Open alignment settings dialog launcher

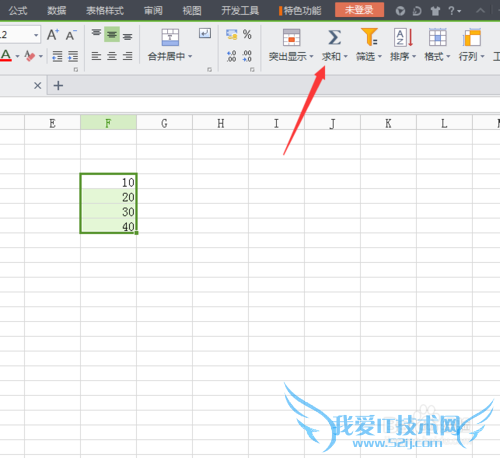[209, 69]
